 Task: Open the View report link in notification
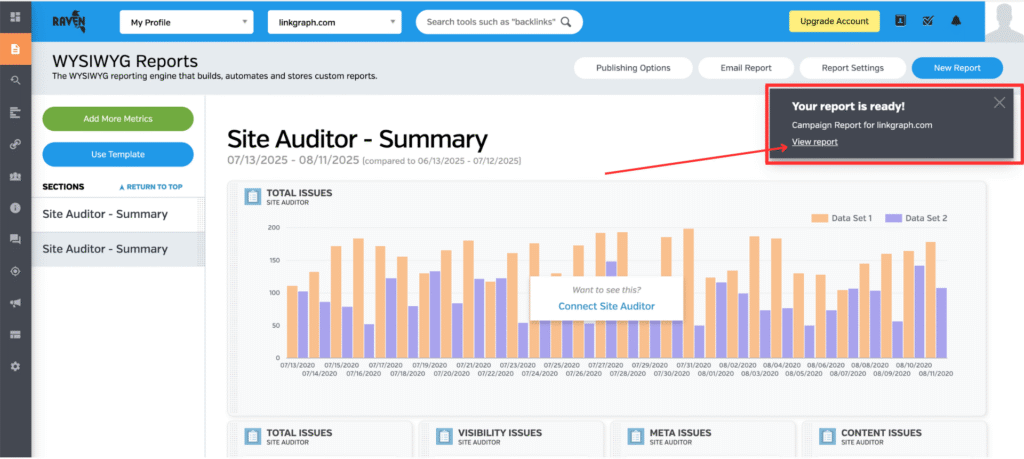(x=814, y=142)
